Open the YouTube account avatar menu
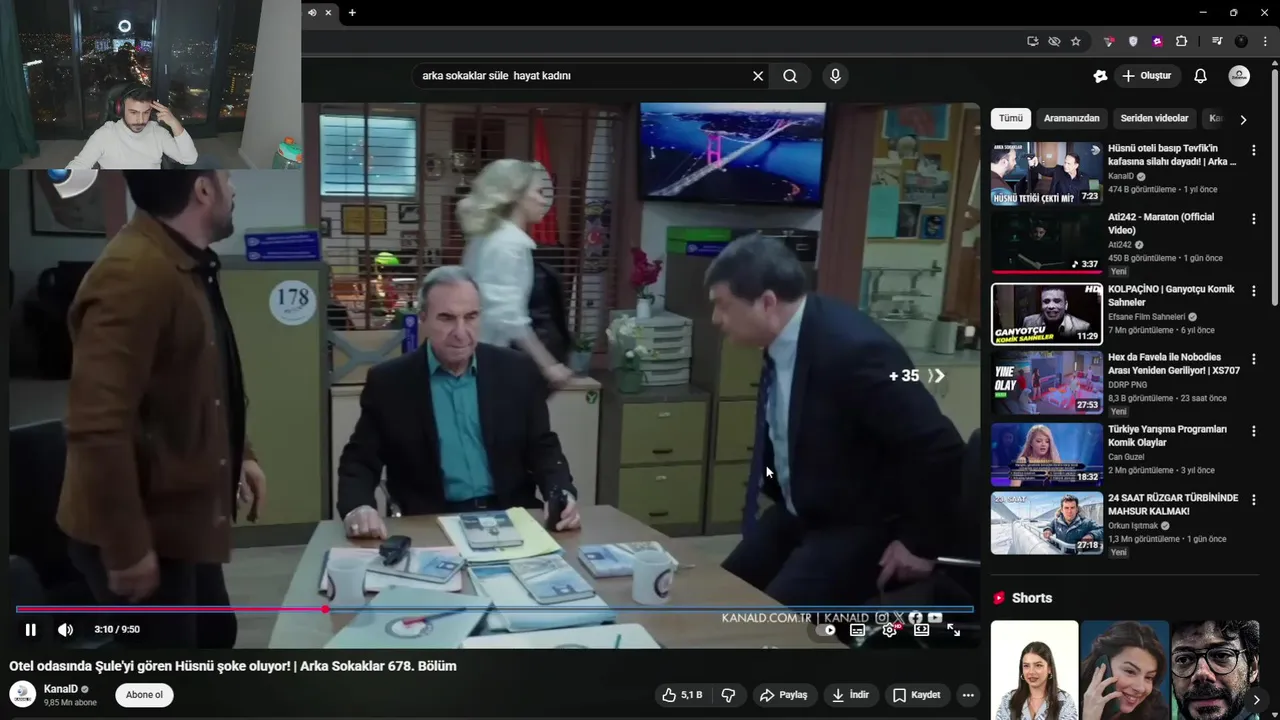 [x=1239, y=76]
